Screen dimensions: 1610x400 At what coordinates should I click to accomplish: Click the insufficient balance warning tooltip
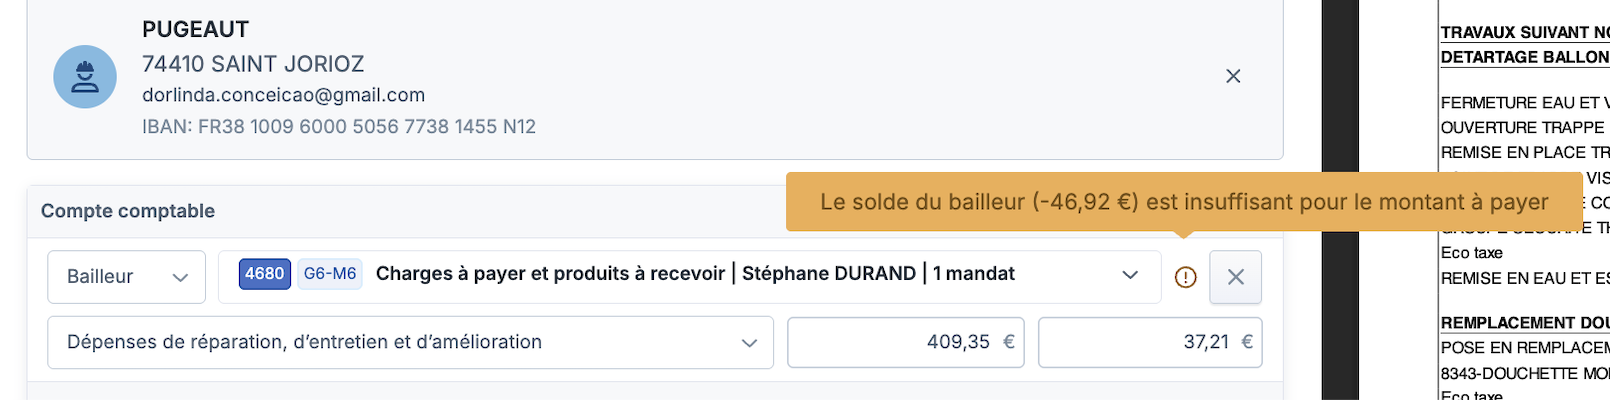pyautogui.click(x=1183, y=202)
